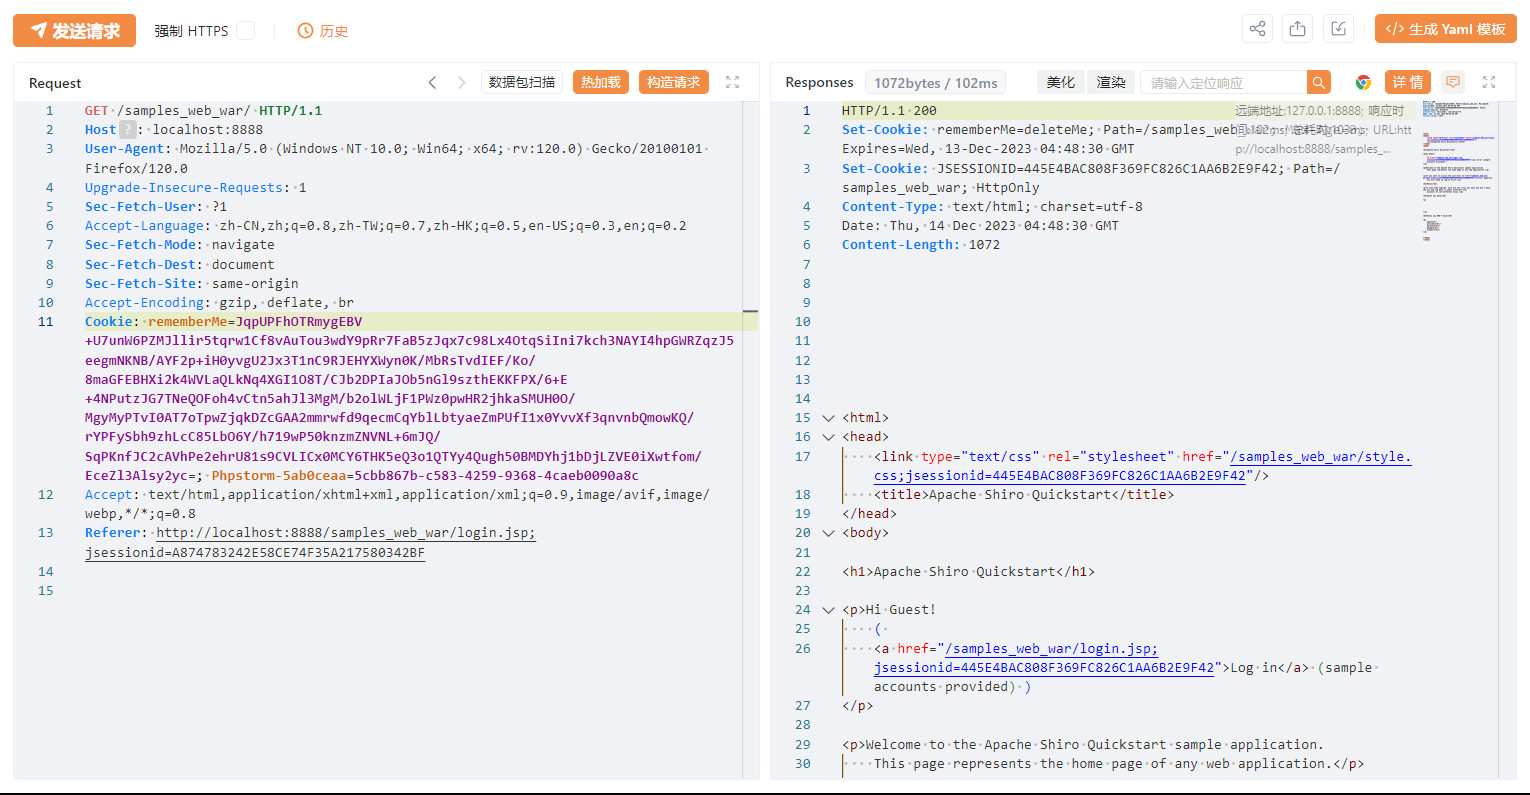Click the Apache Shiro Quickstart title tag
The image size is (1530, 795).
1024,495
